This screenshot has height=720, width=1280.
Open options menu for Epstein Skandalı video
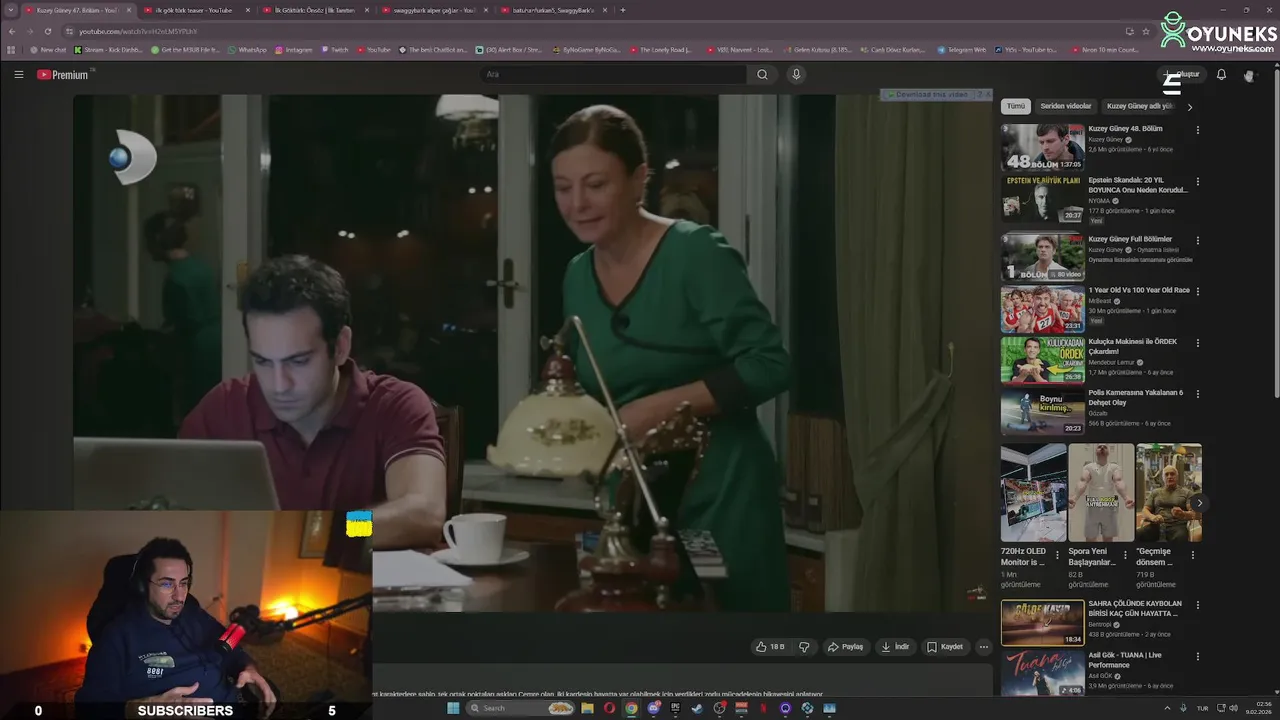pyautogui.click(x=1198, y=182)
